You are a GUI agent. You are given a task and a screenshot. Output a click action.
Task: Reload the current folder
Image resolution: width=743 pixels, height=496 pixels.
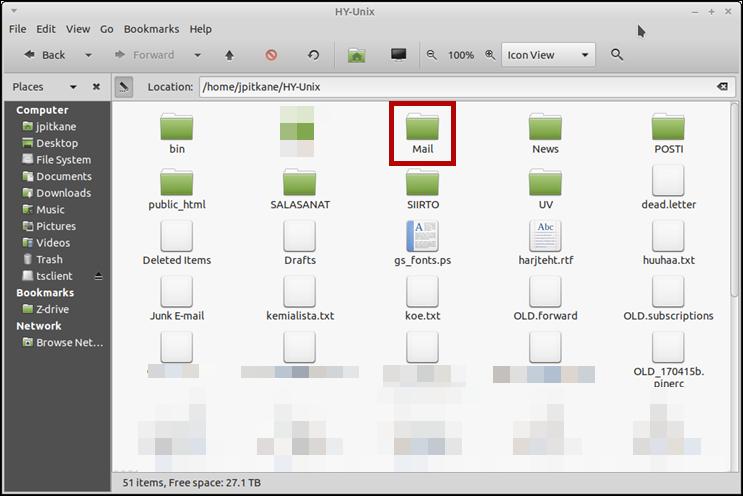(x=313, y=55)
